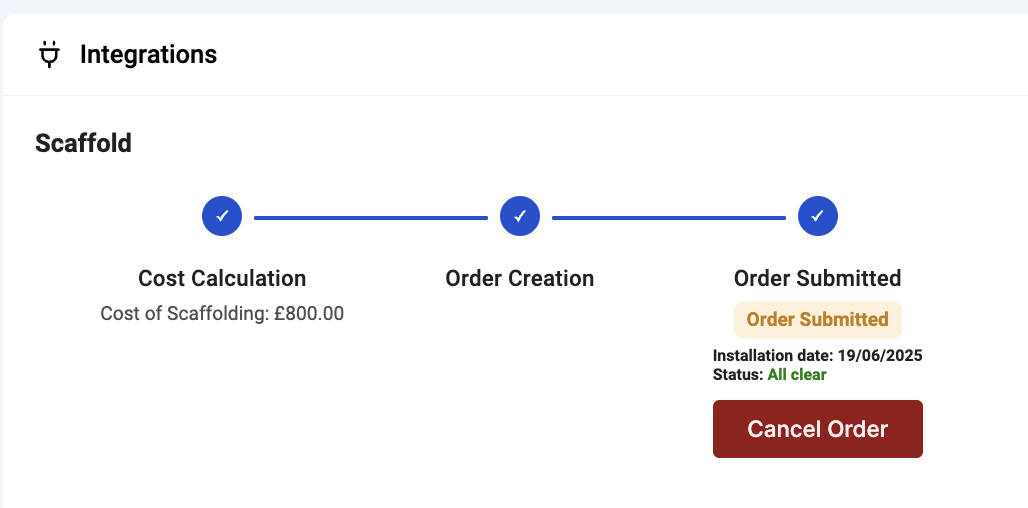Click the plug icon beside Integrations
Screen dimensions: 1028x508
[49, 54]
